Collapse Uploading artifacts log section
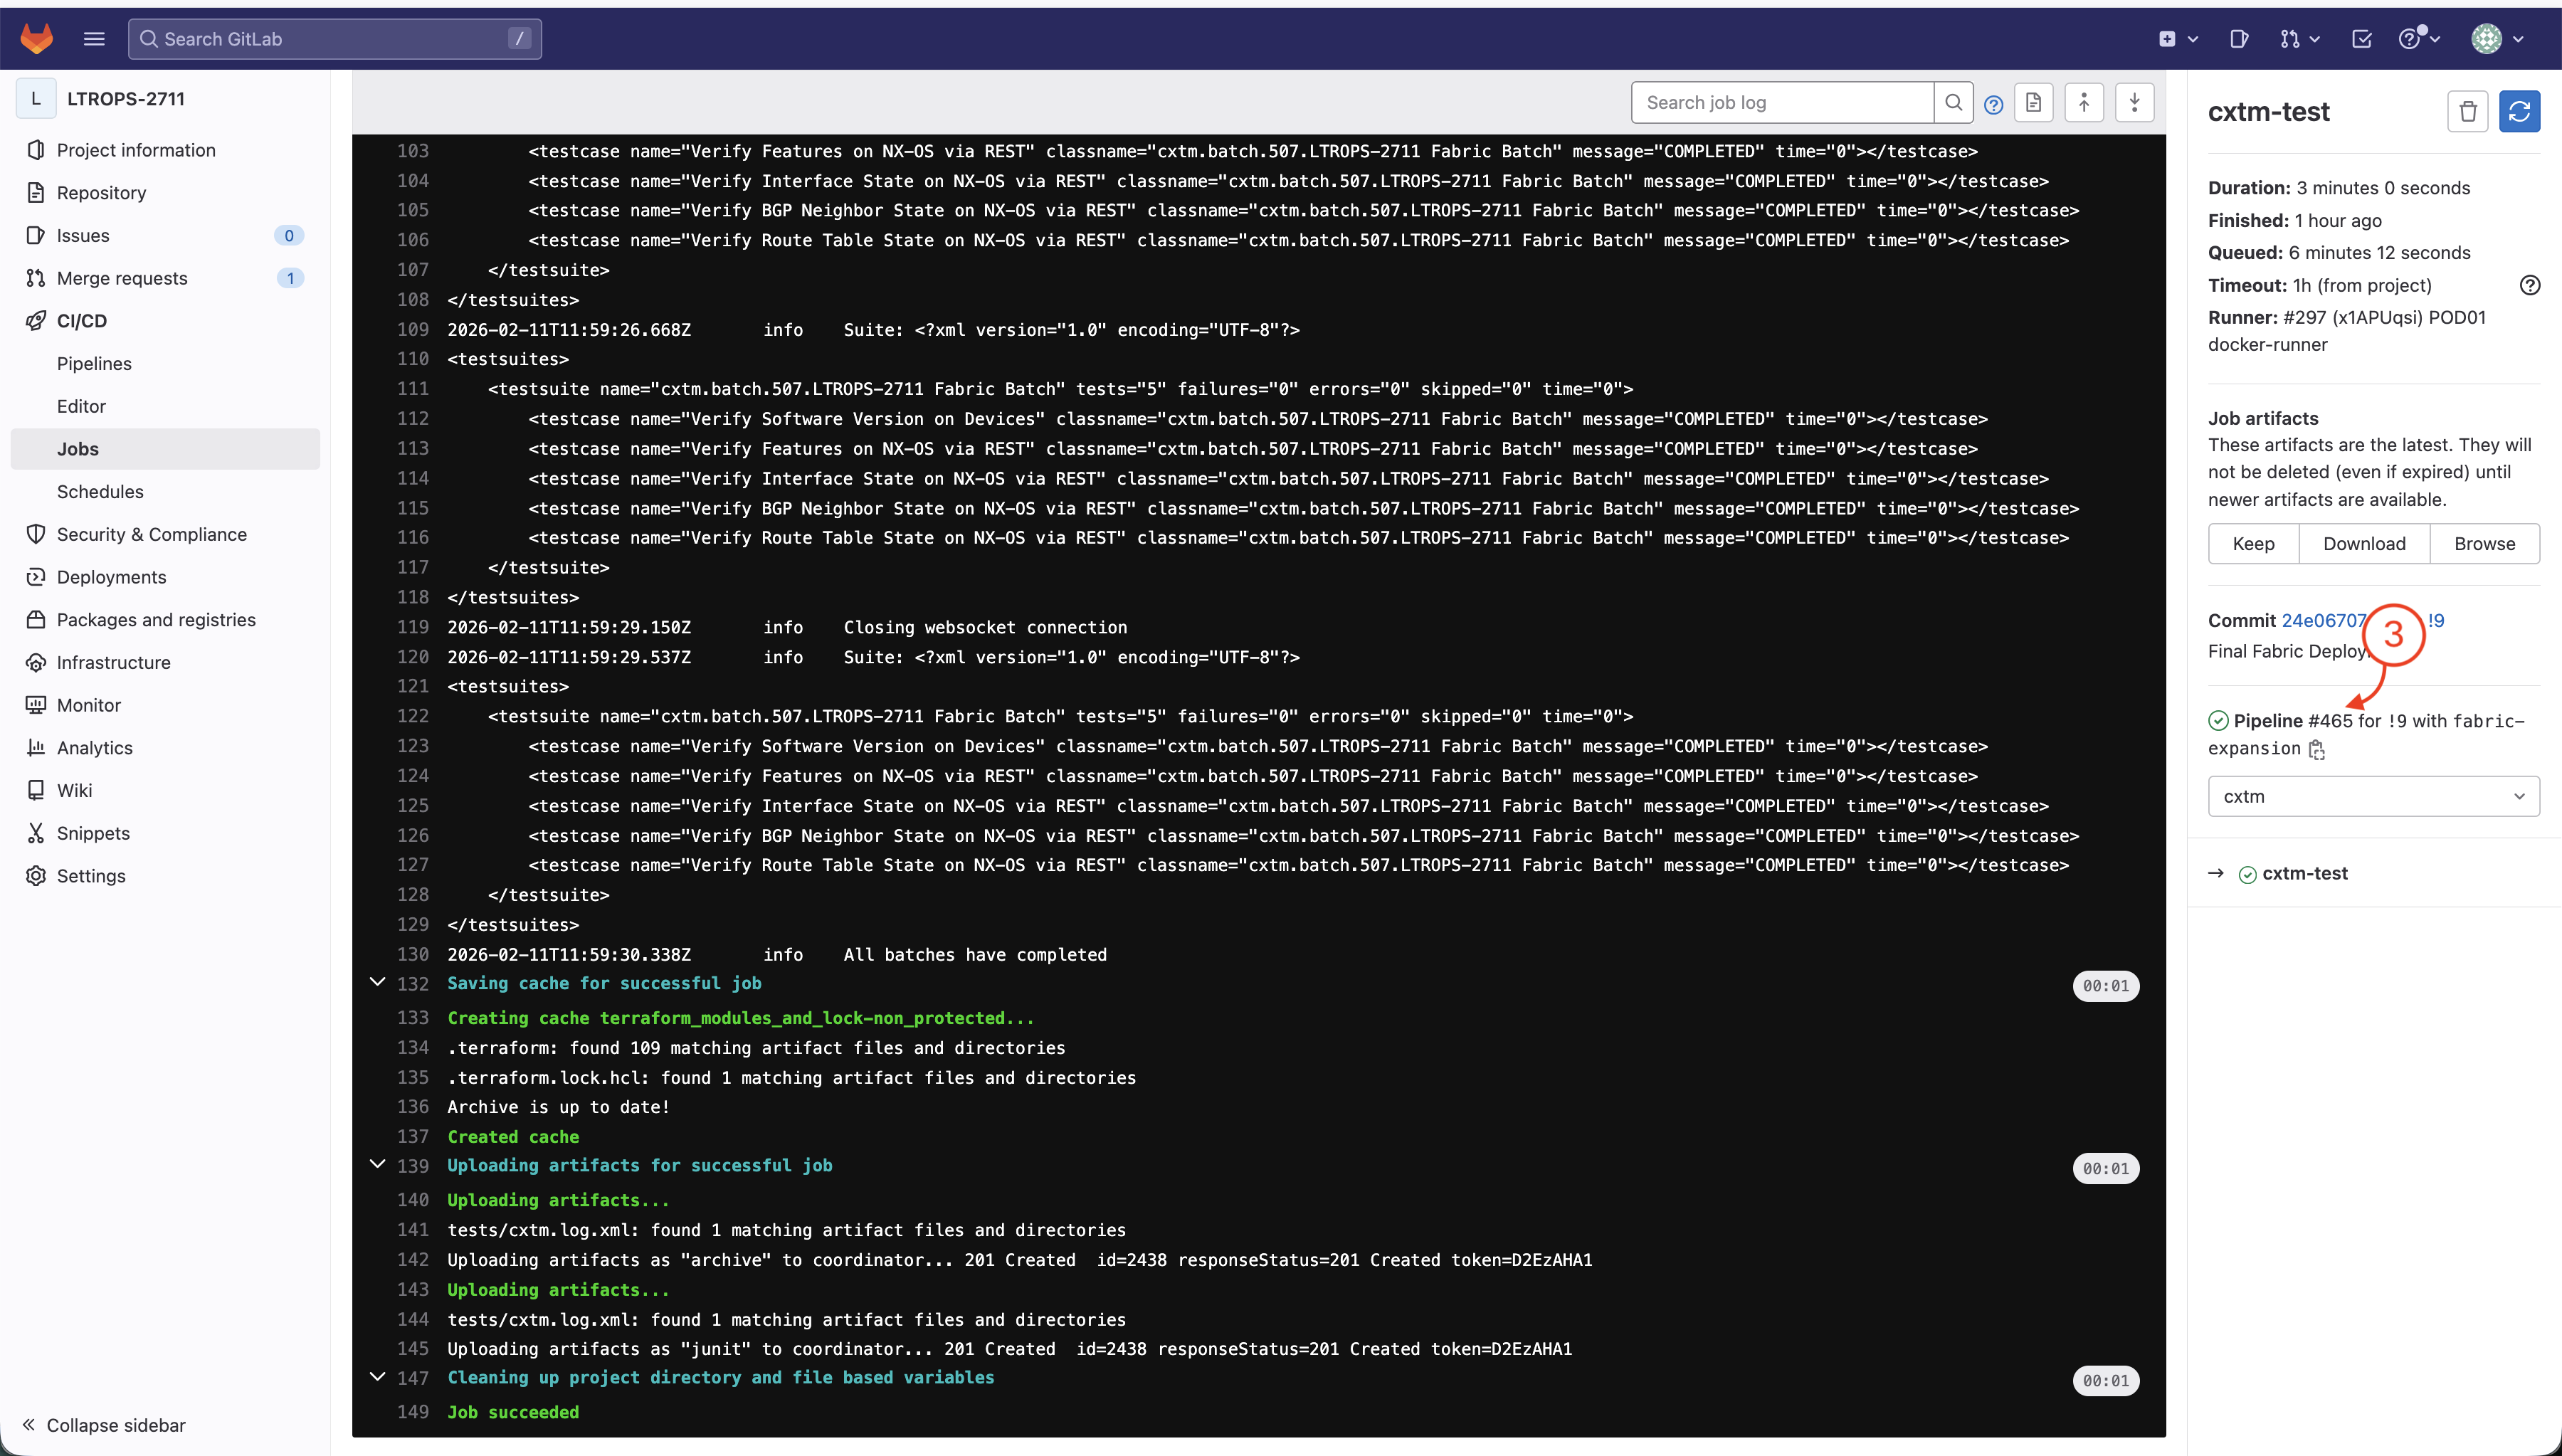Image resolution: width=2562 pixels, height=1456 pixels. (378, 1164)
